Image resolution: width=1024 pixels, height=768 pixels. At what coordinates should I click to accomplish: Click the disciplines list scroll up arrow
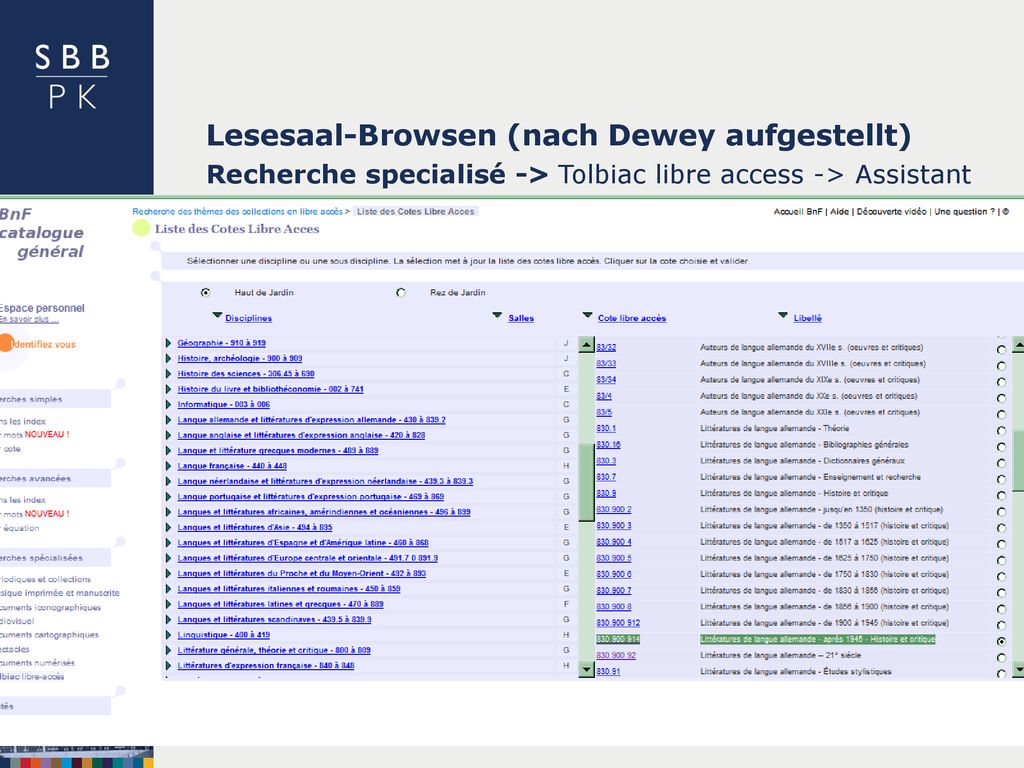tap(586, 344)
